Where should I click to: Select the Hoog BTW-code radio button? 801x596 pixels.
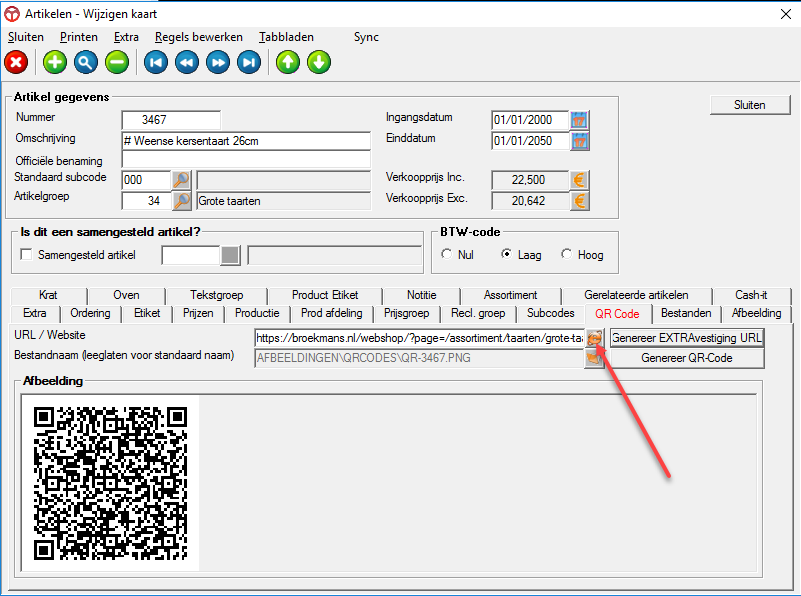[567, 254]
